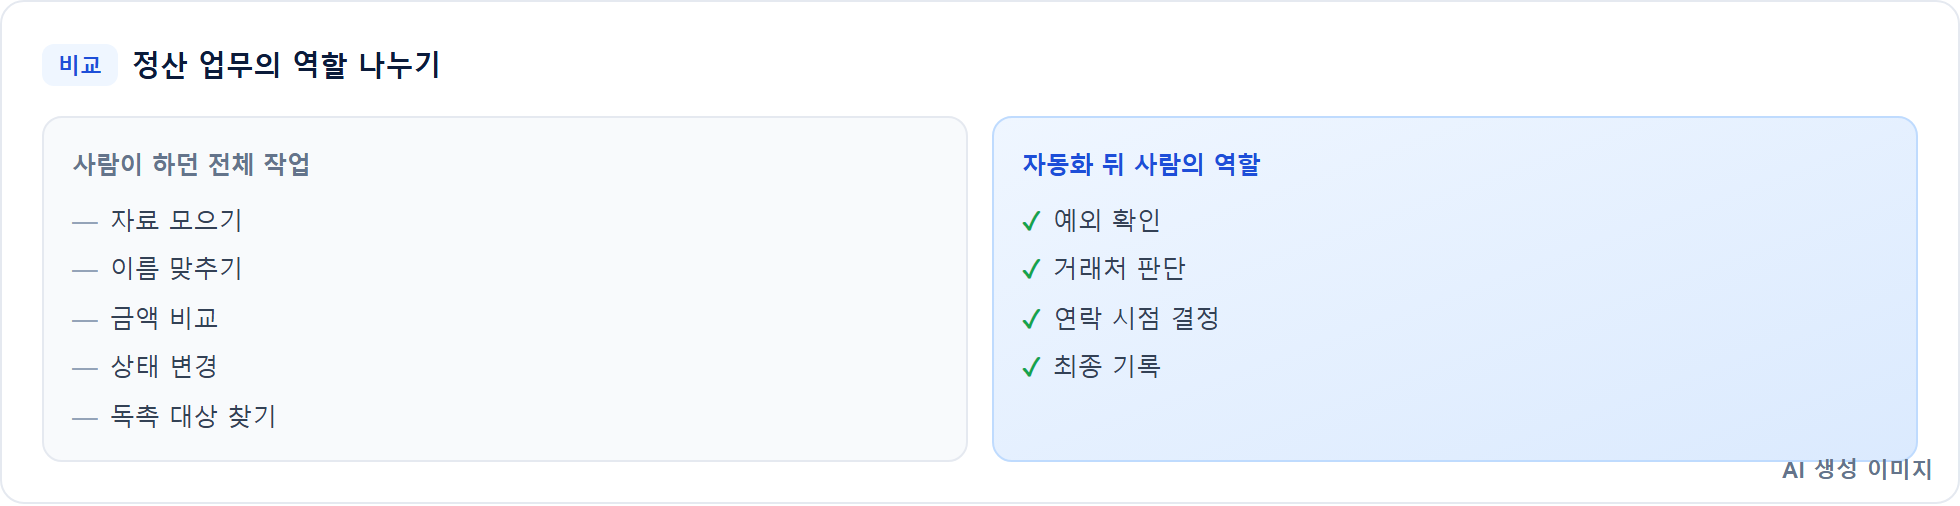This screenshot has width=1960, height=506.
Task: Click the 거래처 판단 text
Action: tap(1119, 268)
